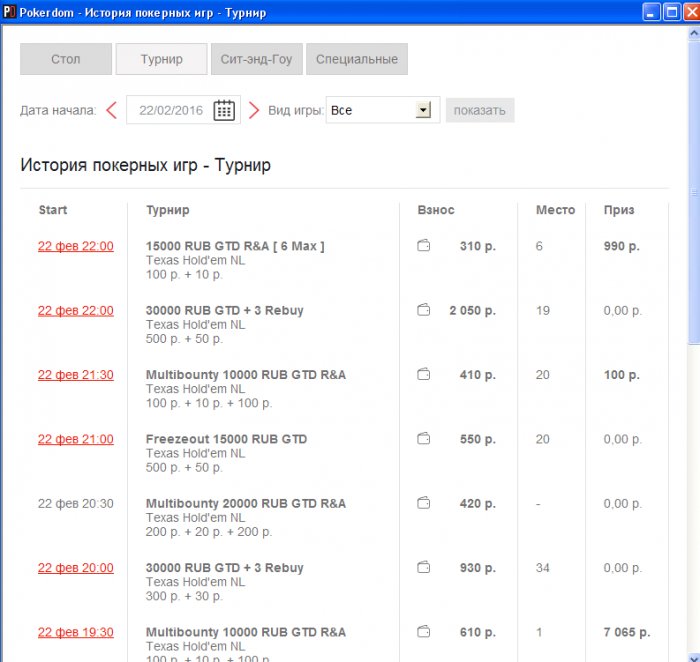Open the 22 фев 21:00 tournament link
Image resolution: width=700 pixels, height=662 pixels.
coord(75,439)
